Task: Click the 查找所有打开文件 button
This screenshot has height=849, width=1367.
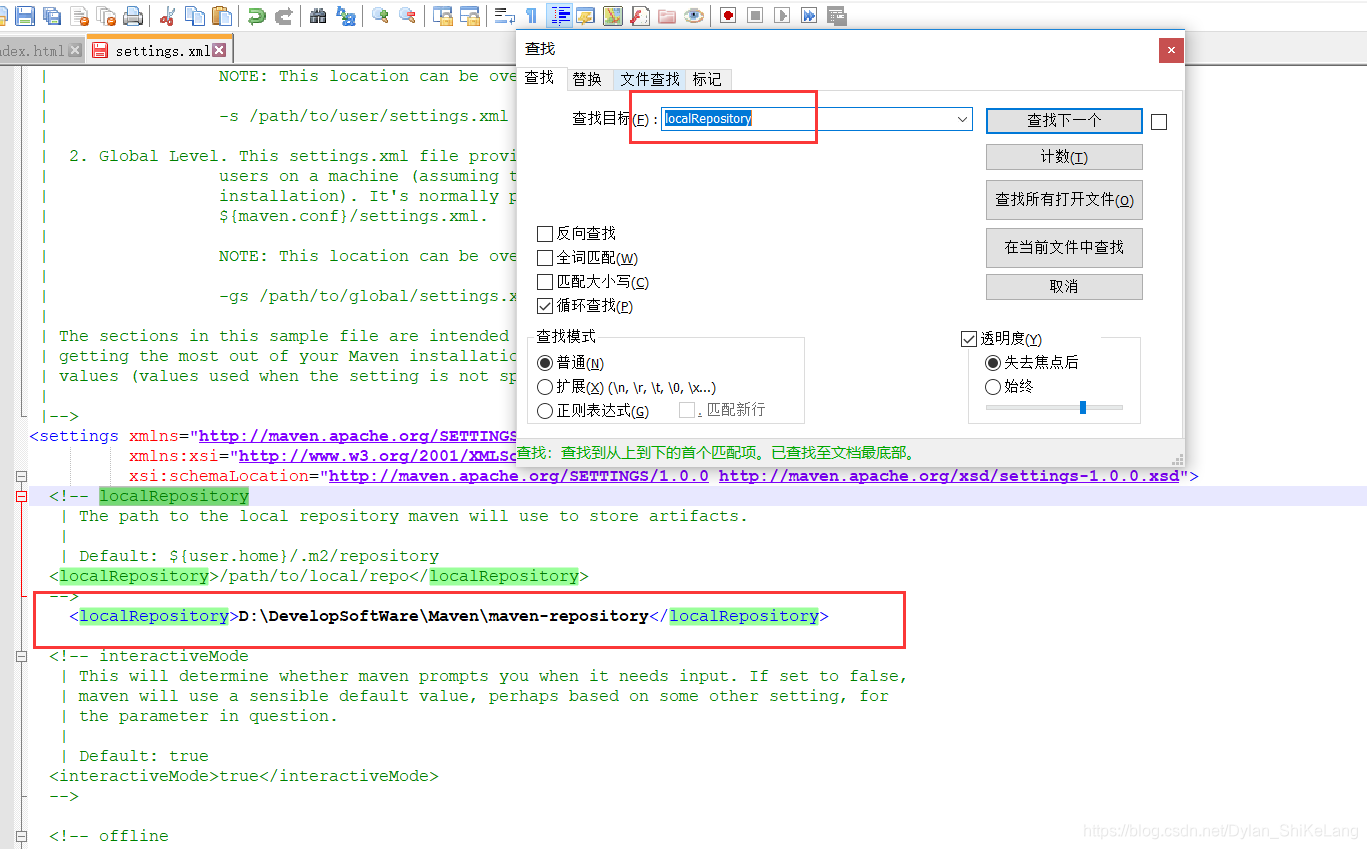Action: pos(1064,200)
